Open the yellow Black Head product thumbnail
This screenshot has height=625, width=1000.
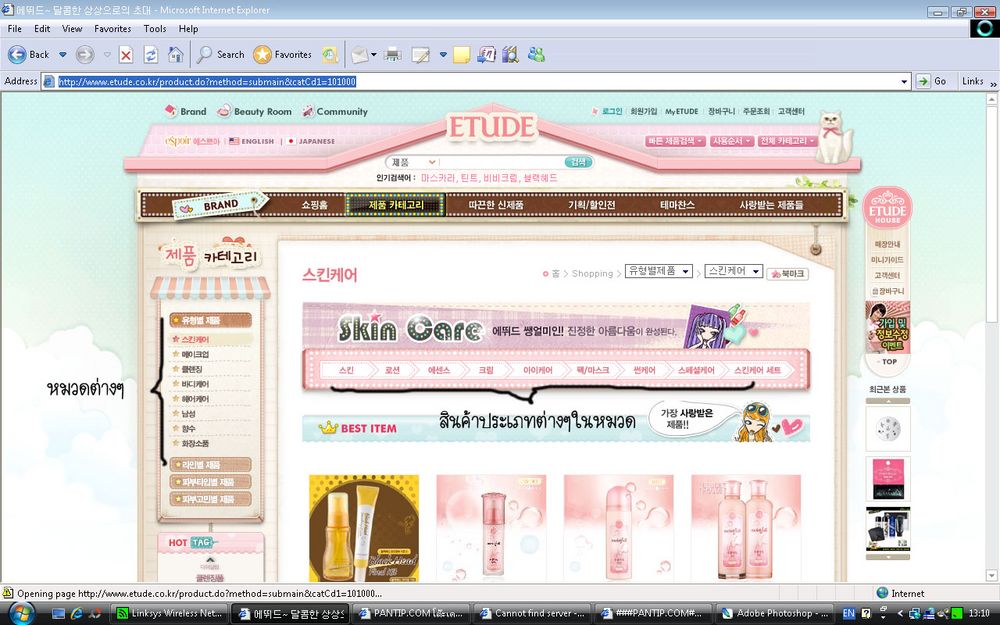(364, 528)
